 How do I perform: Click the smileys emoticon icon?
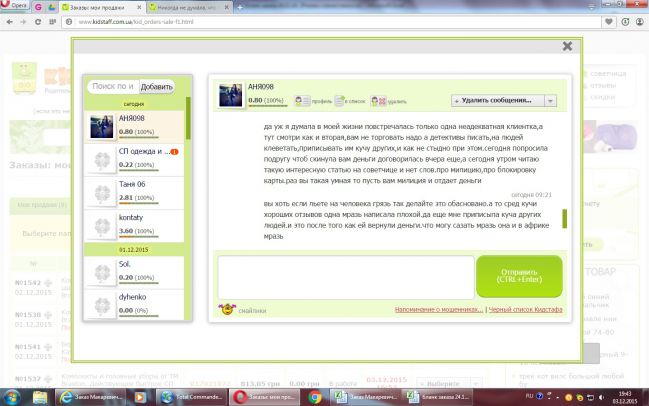click(226, 310)
